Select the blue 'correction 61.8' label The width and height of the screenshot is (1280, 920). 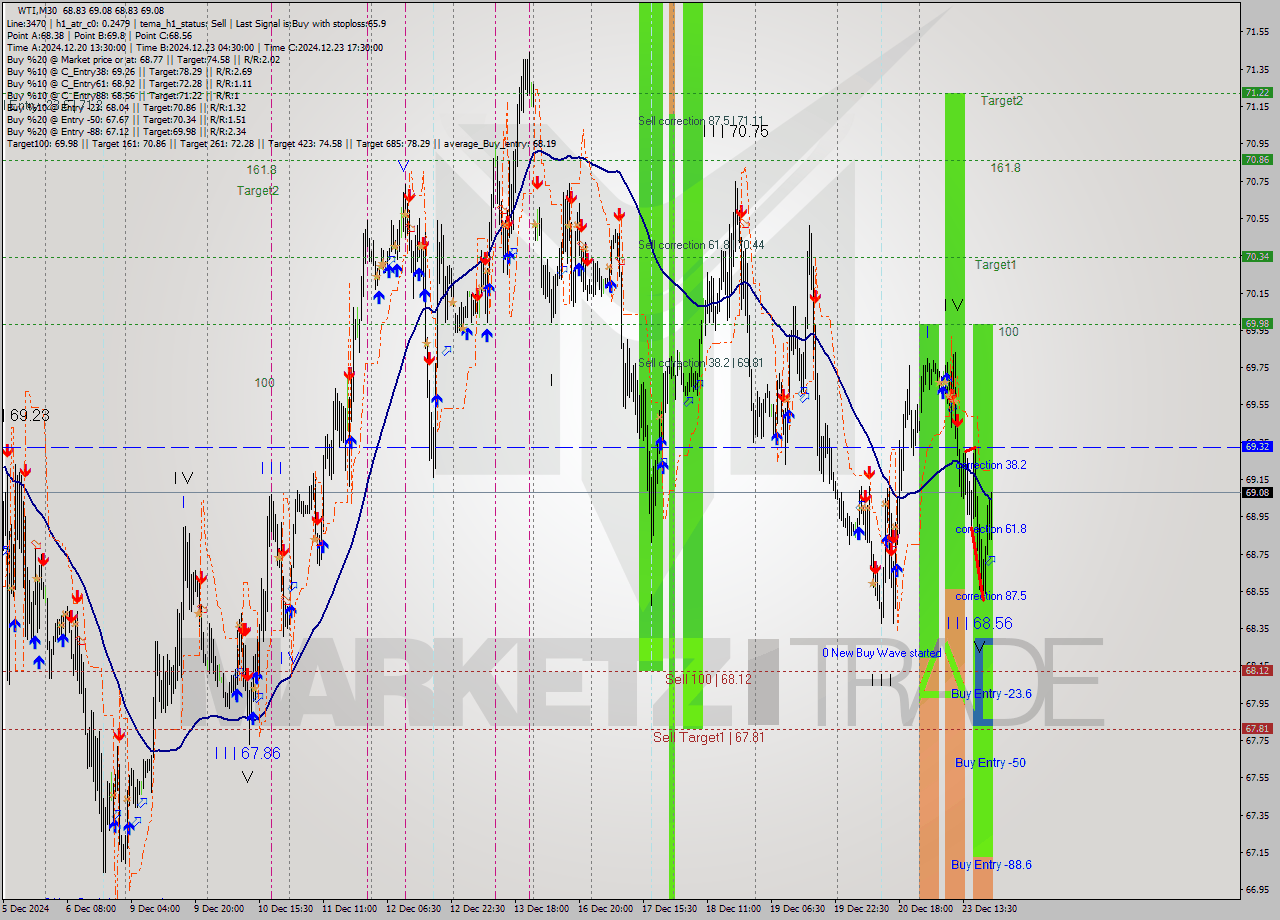(x=990, y=529)
